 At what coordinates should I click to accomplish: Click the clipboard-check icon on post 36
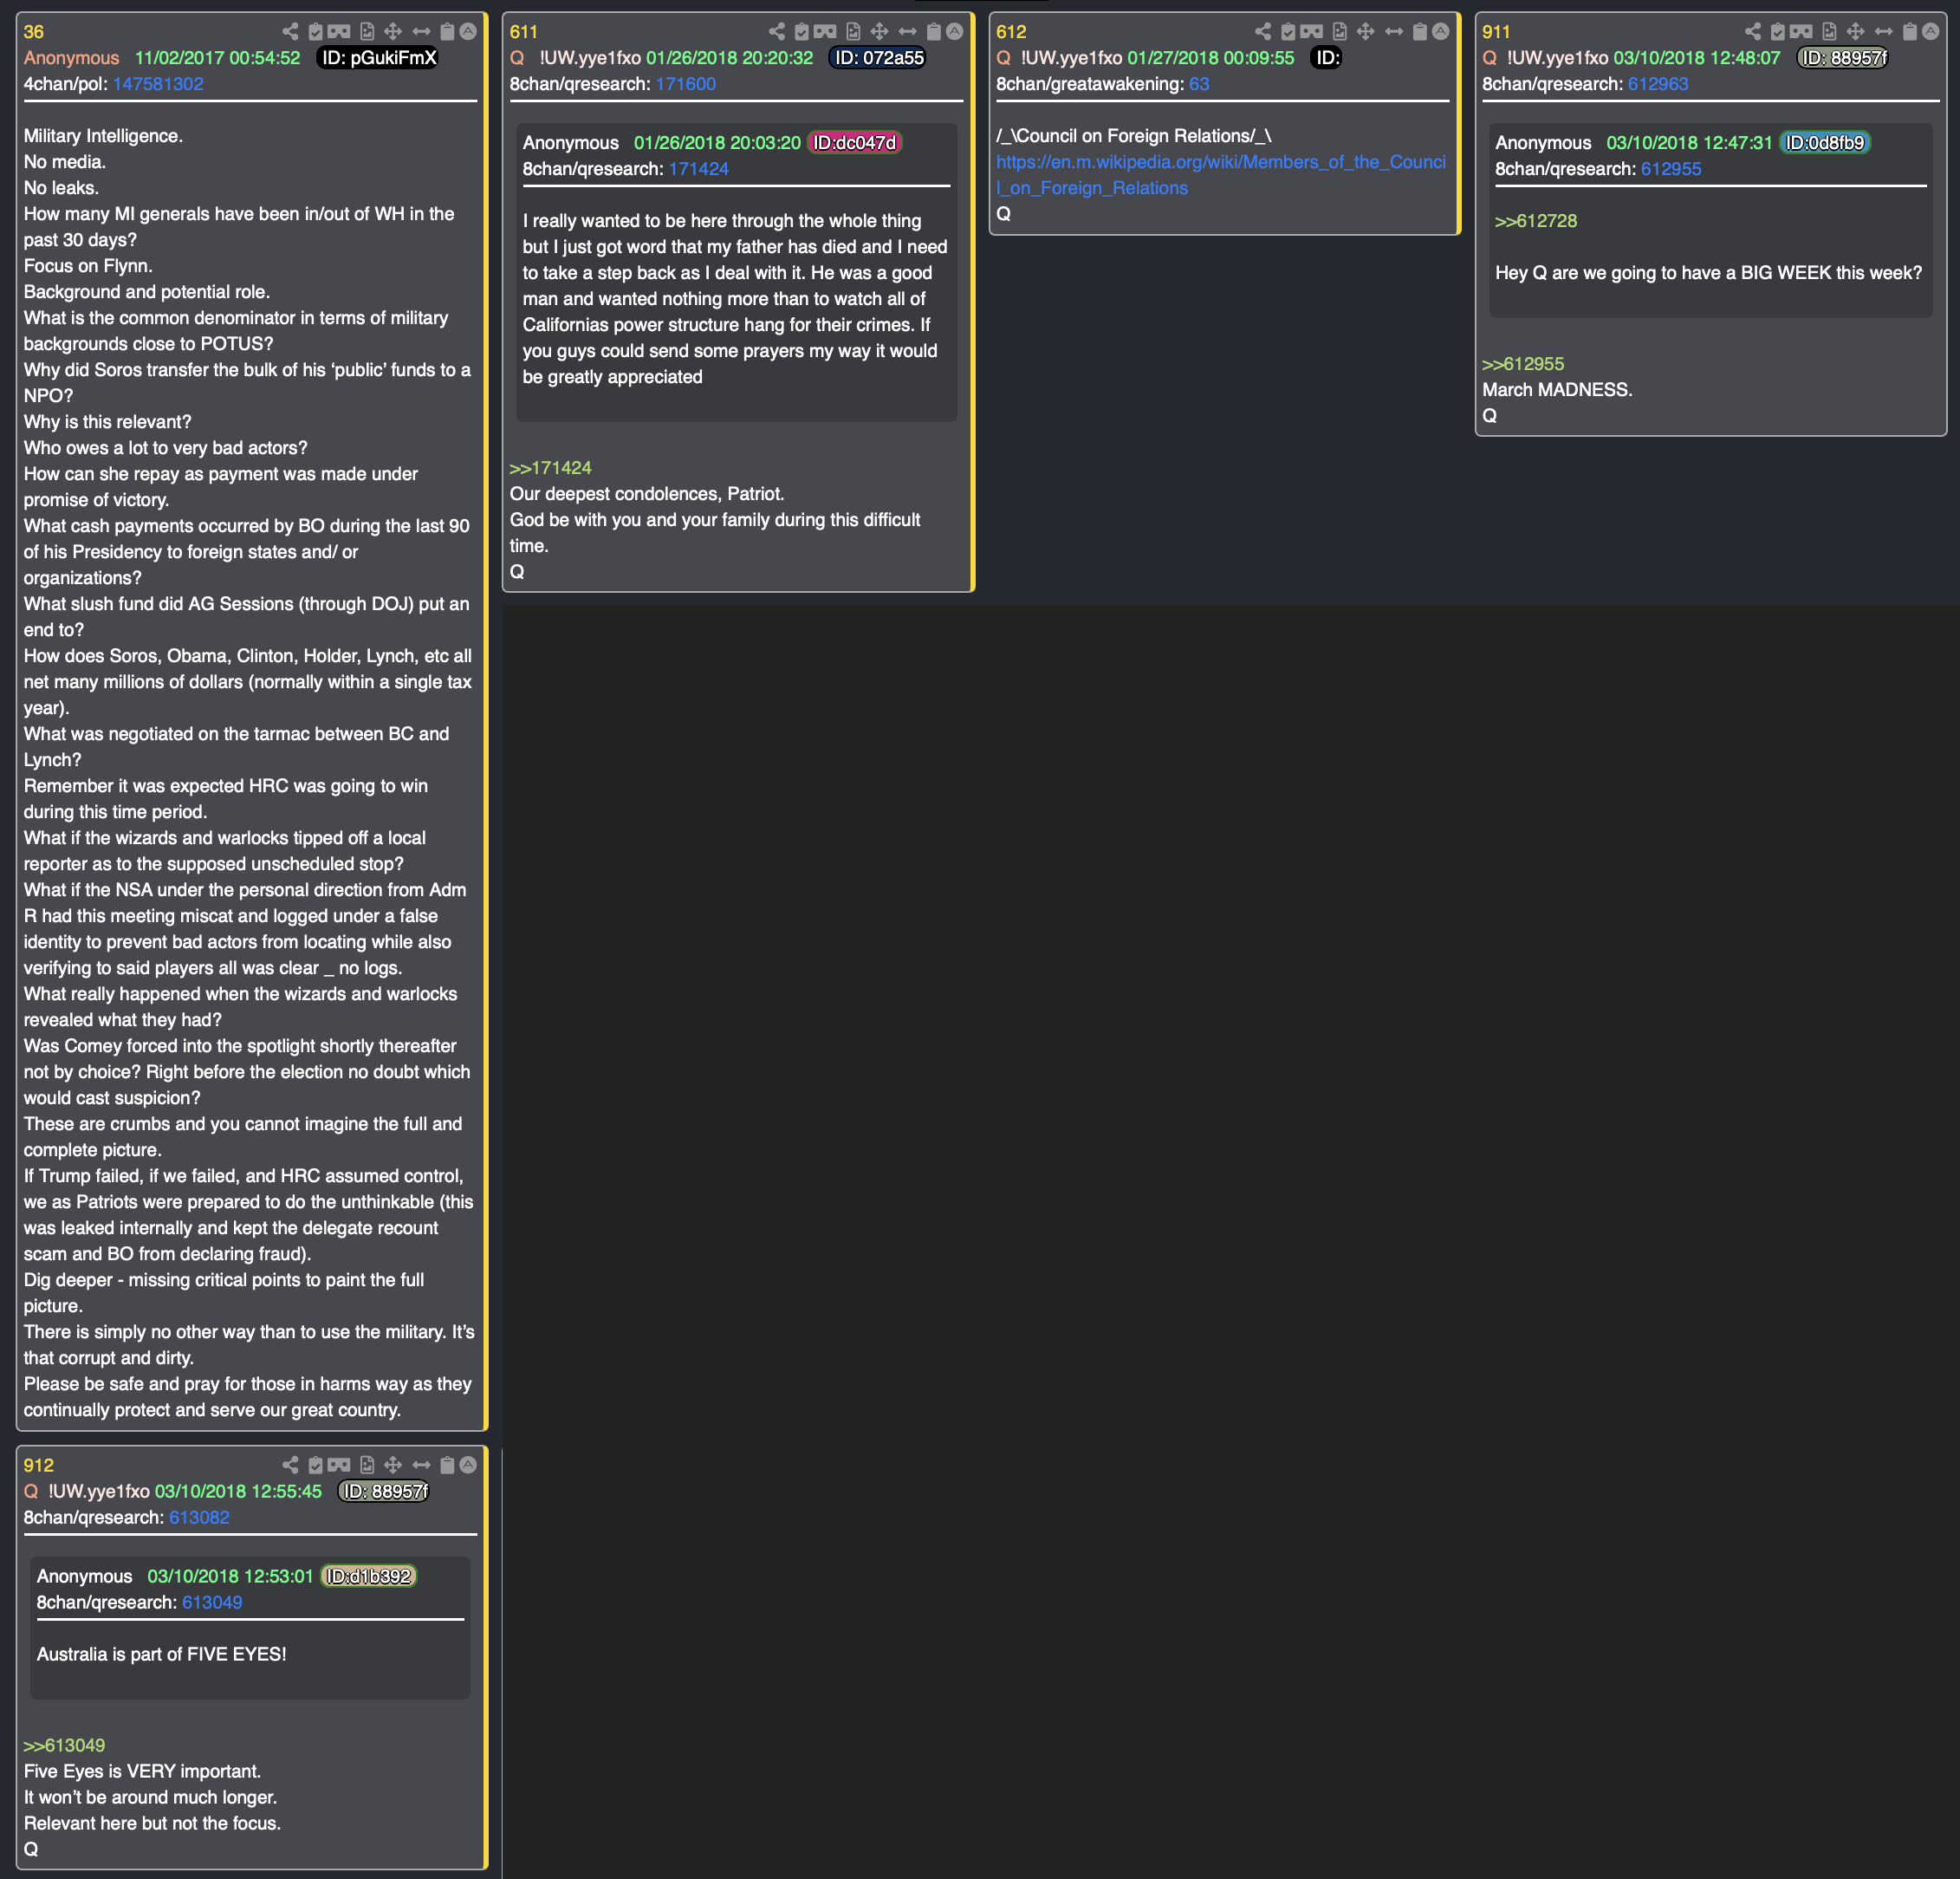click(316, 32)
